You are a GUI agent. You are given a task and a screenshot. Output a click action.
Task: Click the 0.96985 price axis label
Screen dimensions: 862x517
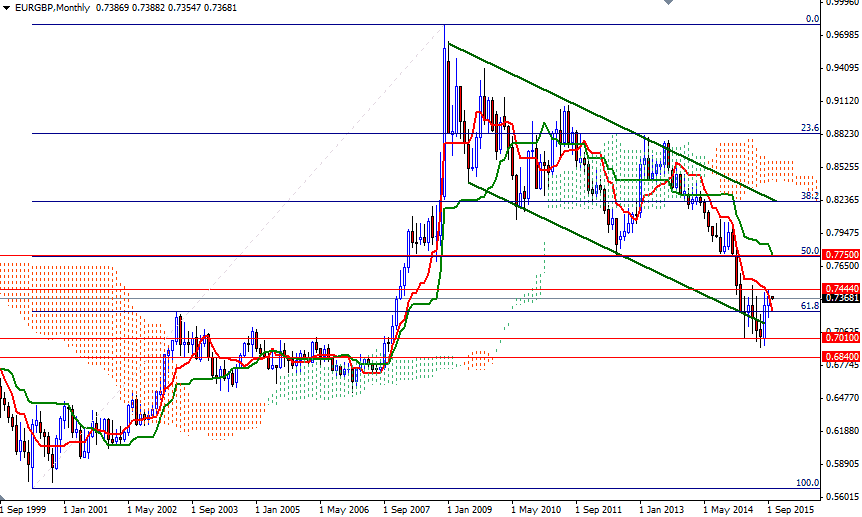pos(843,35)
